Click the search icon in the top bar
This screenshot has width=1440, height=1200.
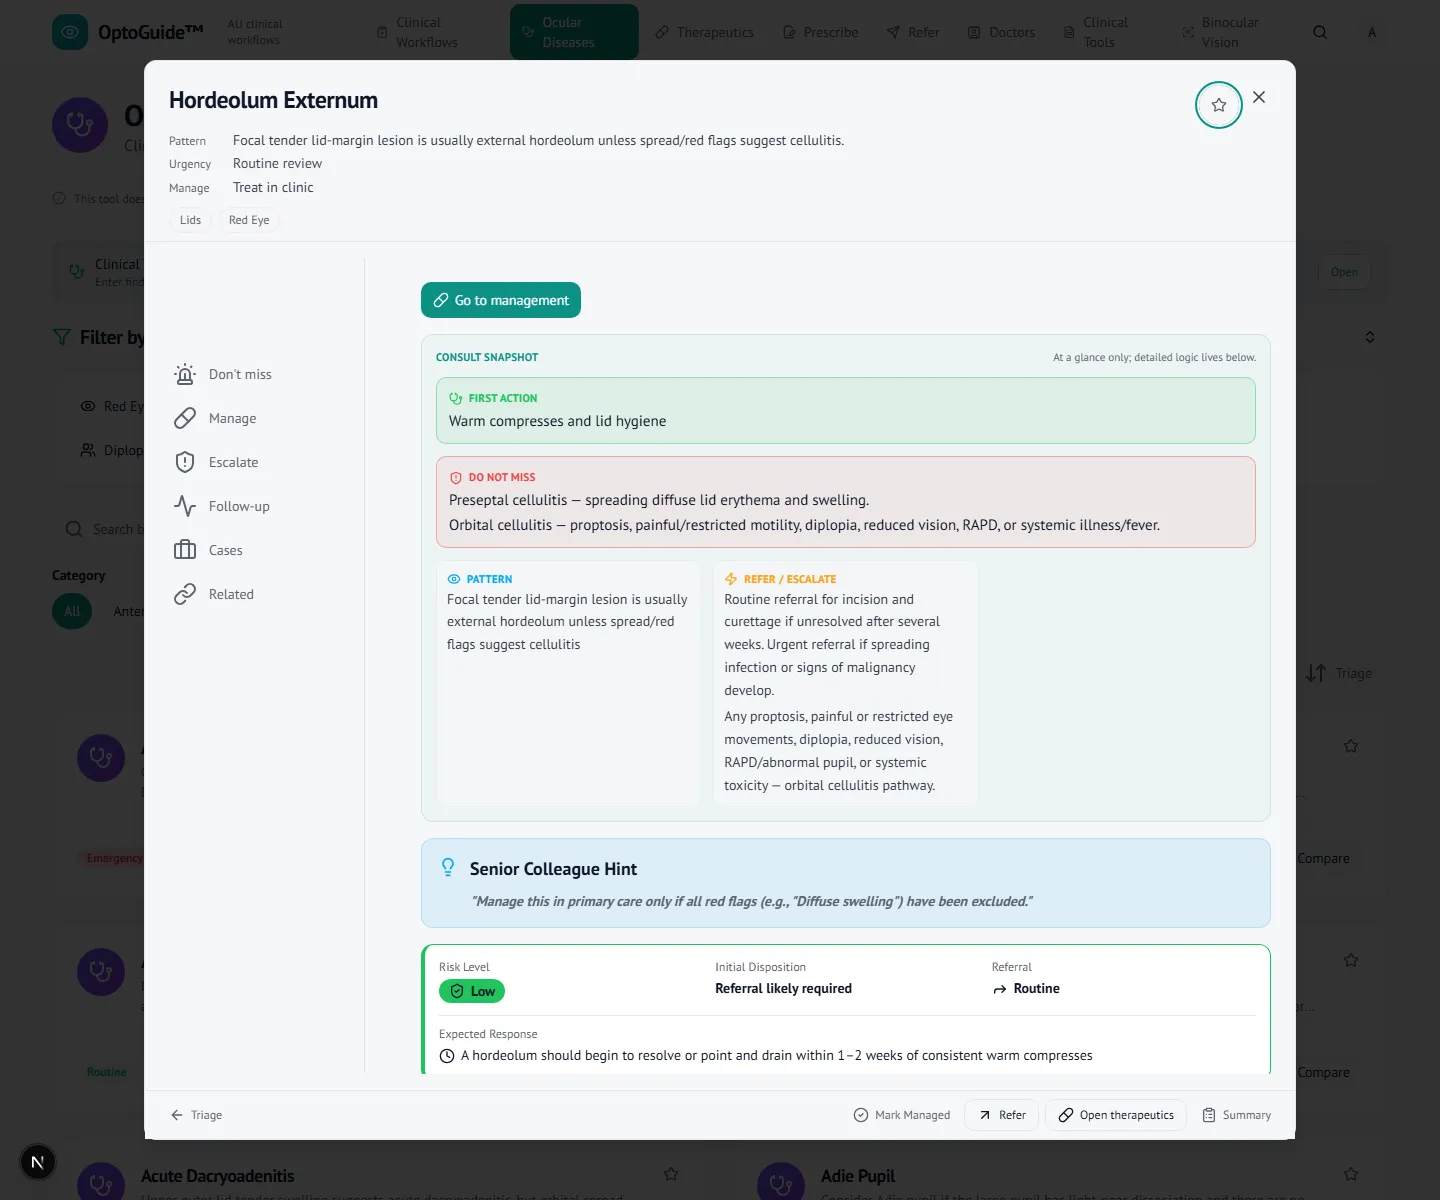tap(1320, 32)
